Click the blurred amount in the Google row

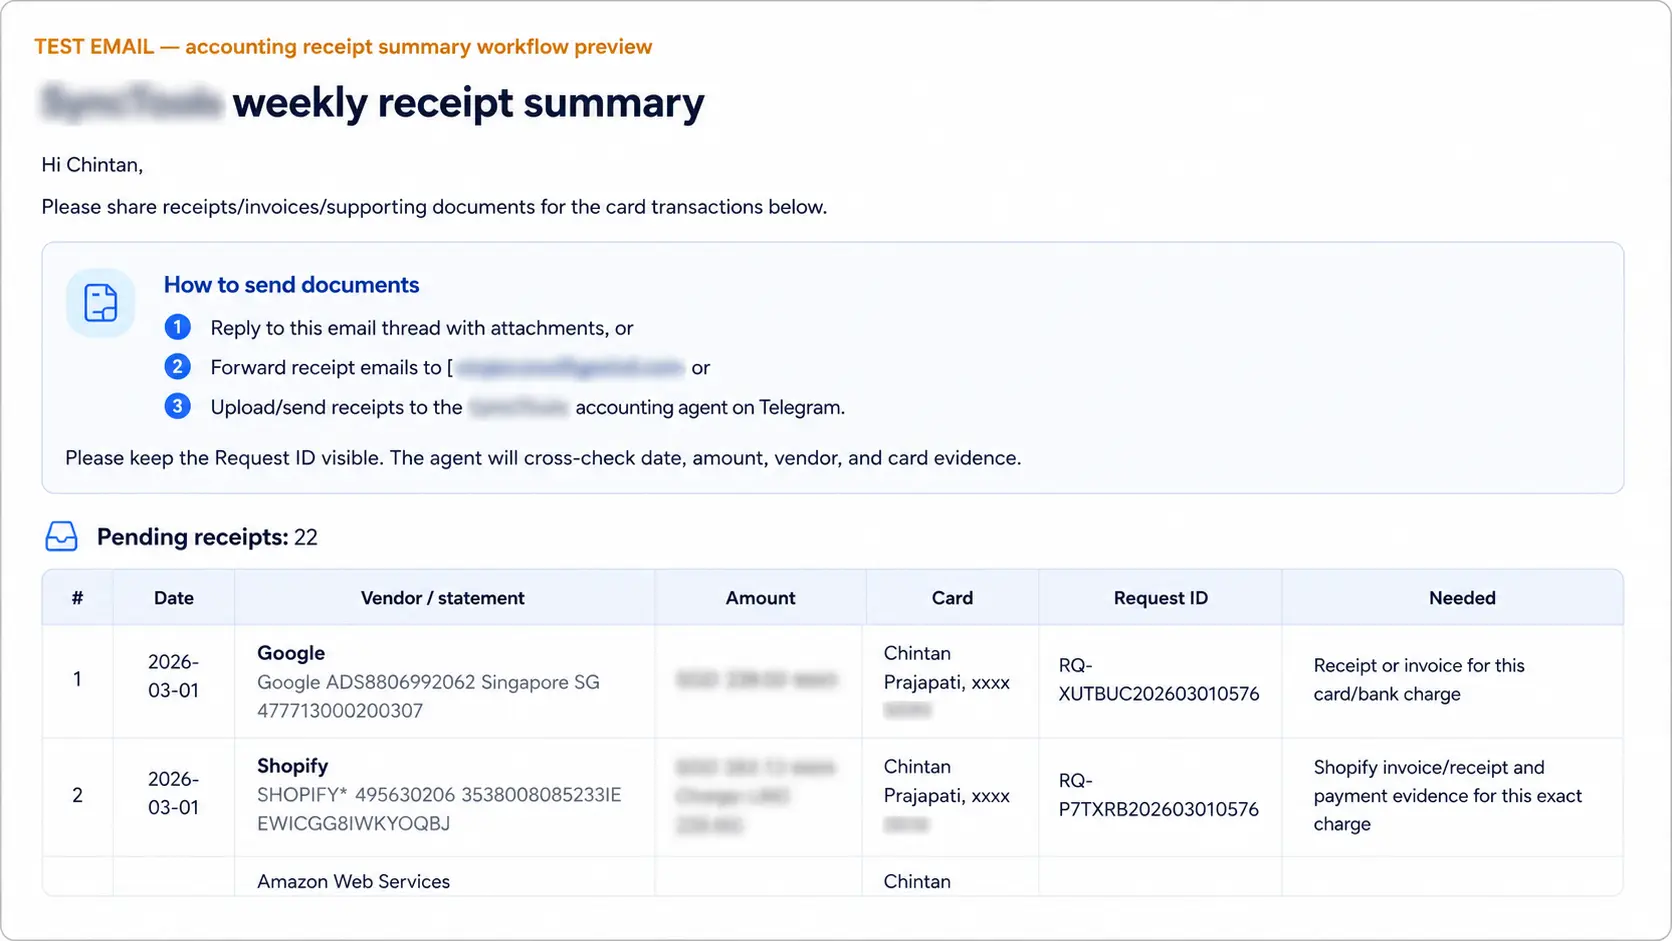(x=756, y=680)
